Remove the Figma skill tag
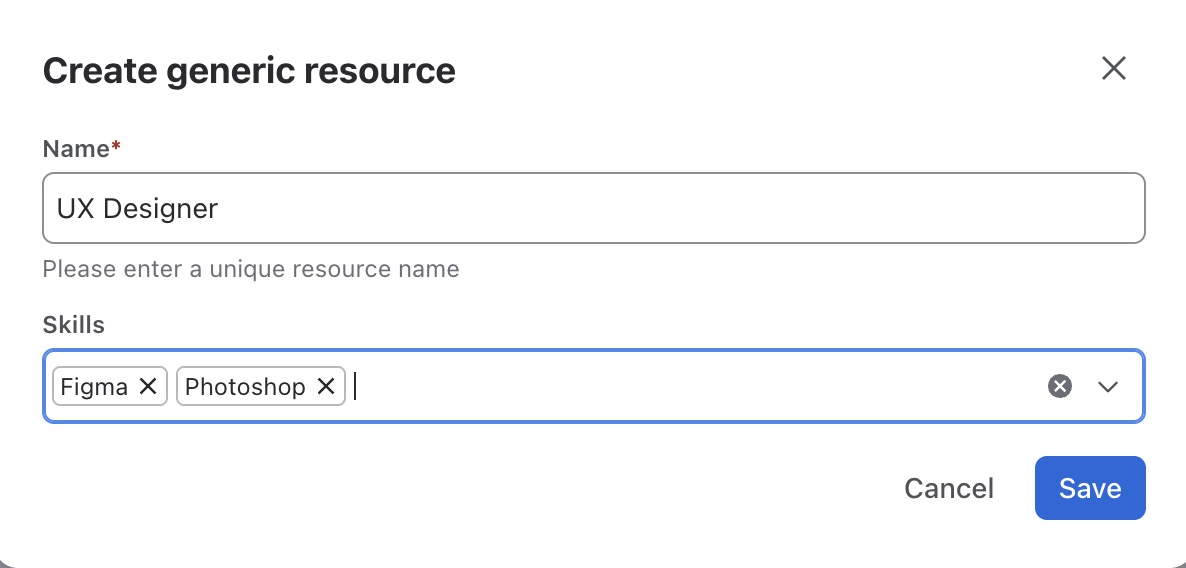This screenshot has height=568, width=1186. pyautogui.click(x=148, y=386)
